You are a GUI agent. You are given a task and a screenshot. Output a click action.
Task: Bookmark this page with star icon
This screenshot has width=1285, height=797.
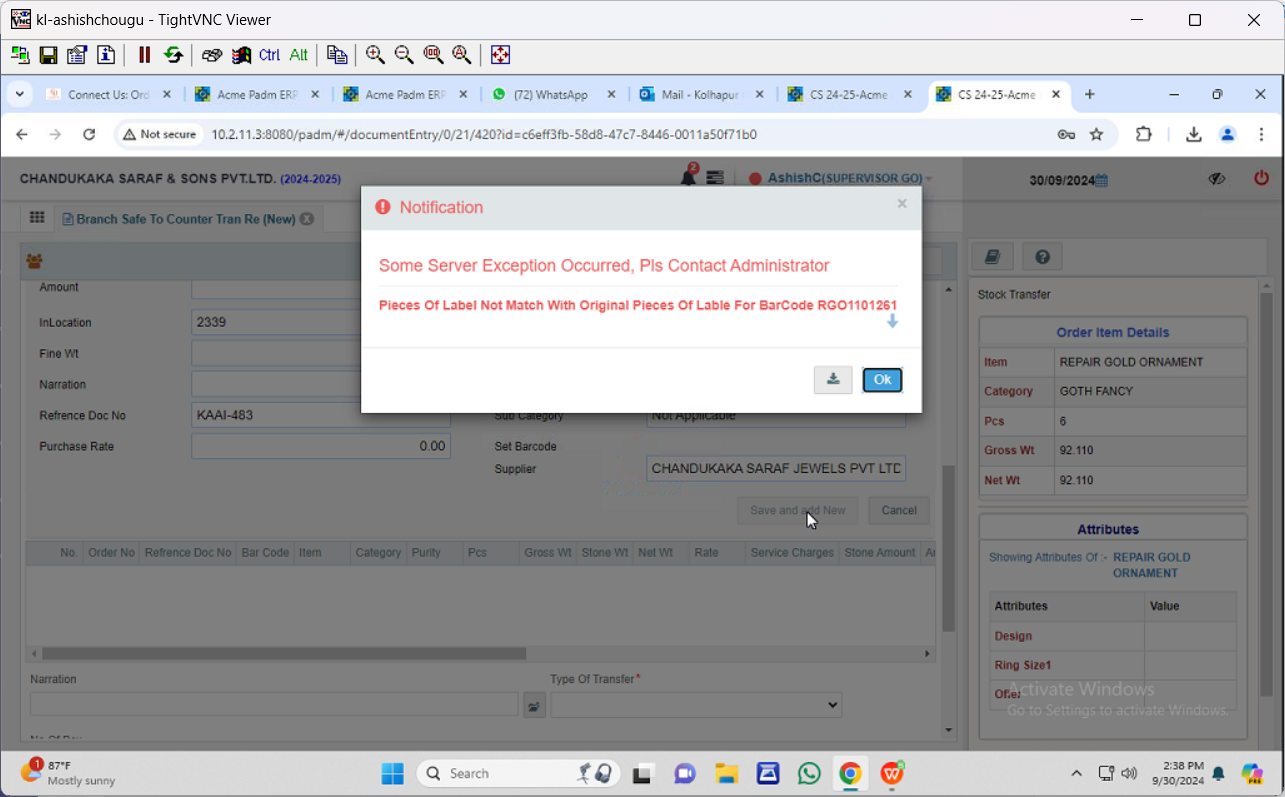coord(1096,134)
